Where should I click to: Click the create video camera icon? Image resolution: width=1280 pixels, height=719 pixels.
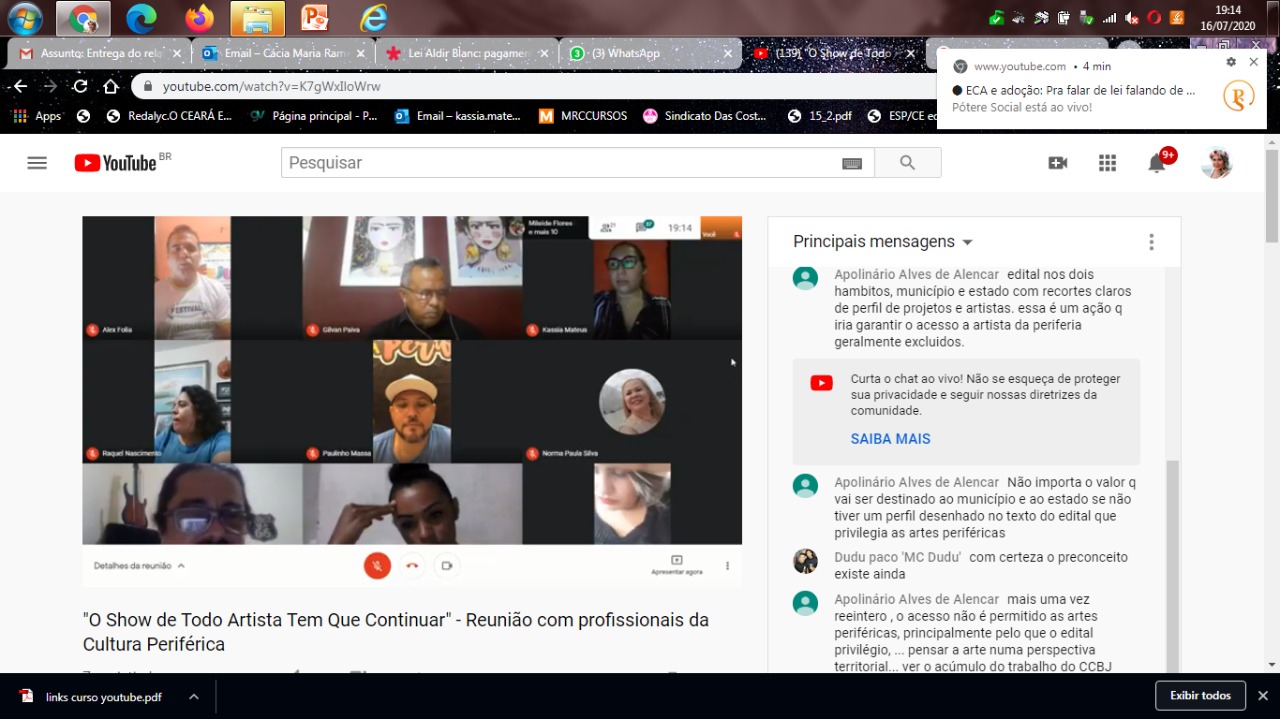click(x=1057, y=163)
